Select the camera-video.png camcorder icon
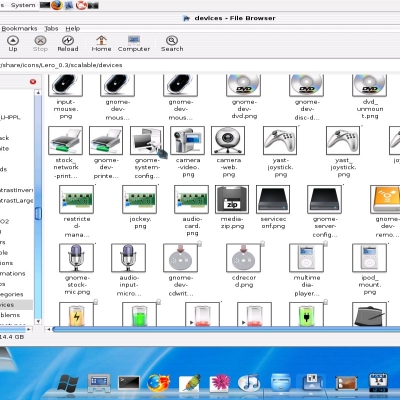This screenshot has height=400, width=400. click(188, 140)
